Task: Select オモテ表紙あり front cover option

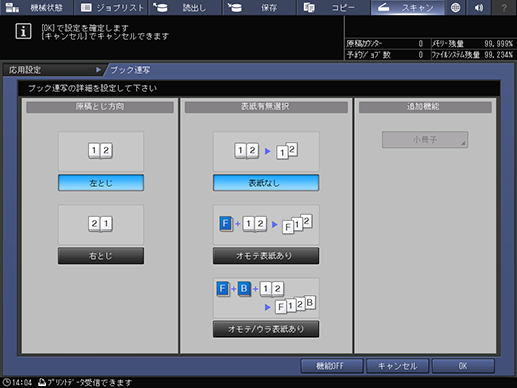Action: (266, 256)
